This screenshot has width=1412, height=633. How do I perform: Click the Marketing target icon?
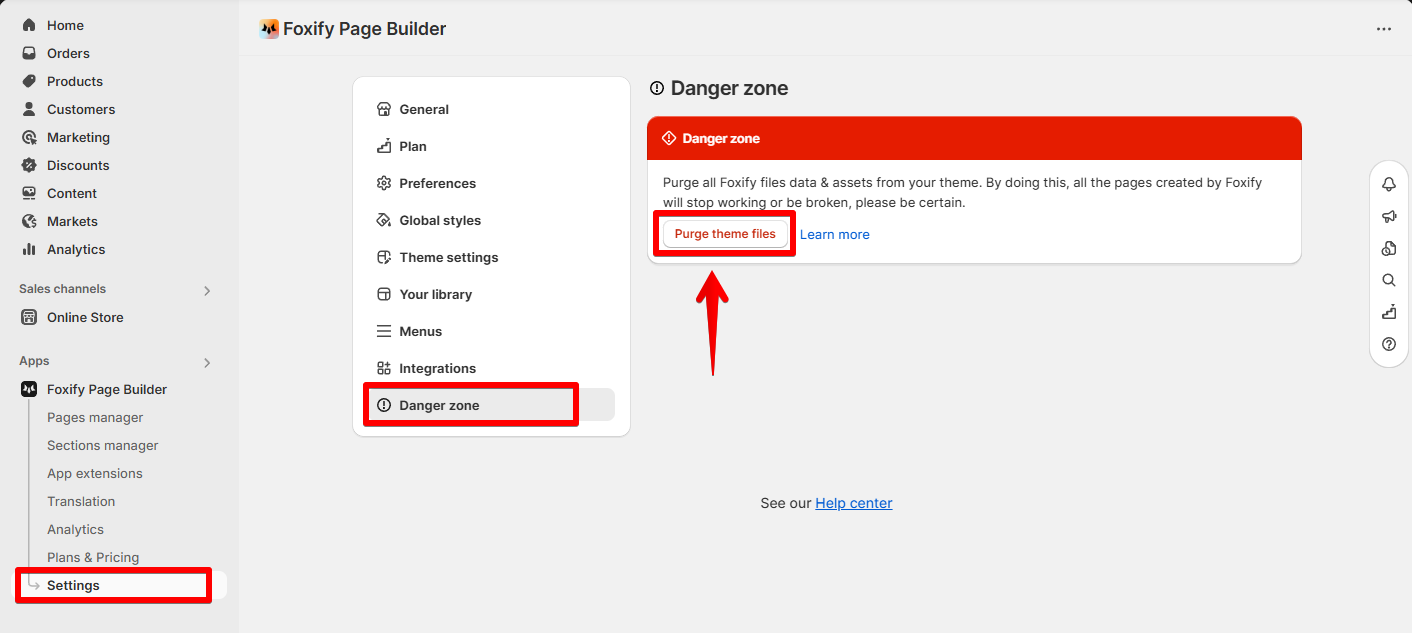[29, 137]
